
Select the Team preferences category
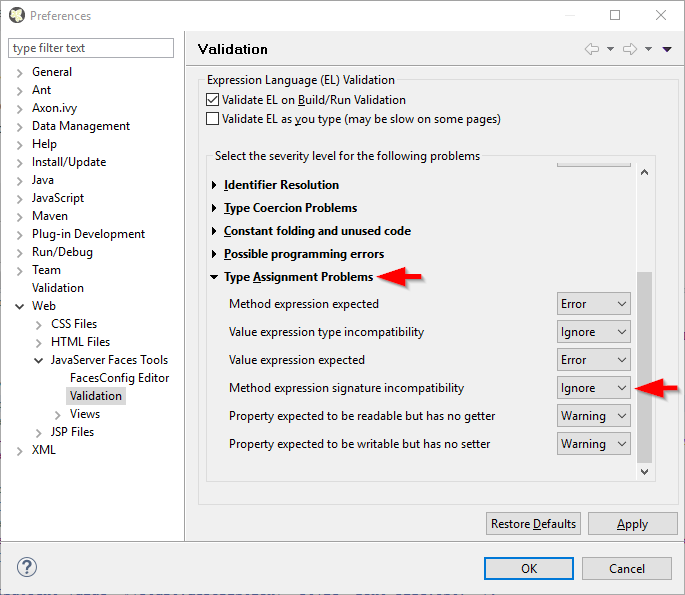(x=46, y=270)
